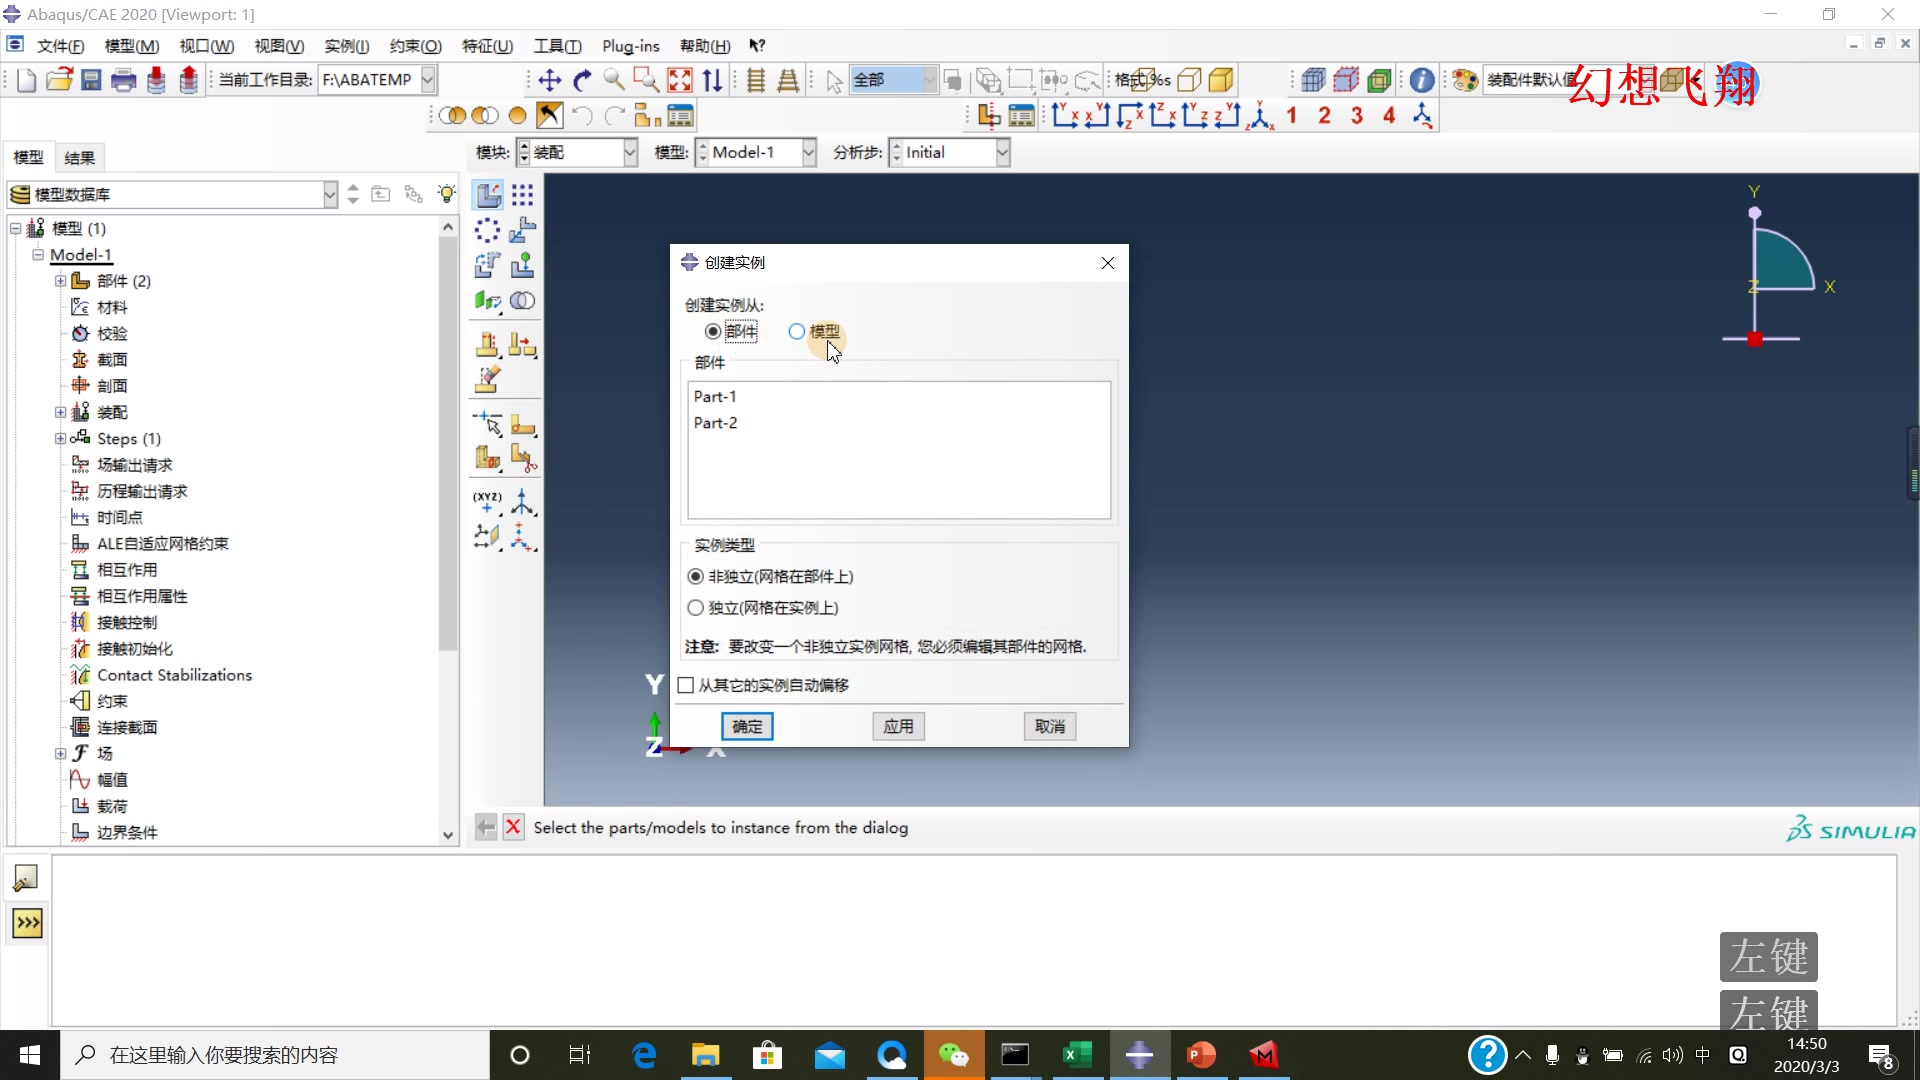The image size is (1920, 1080).
Task: Switch to the 结果 tab
Action: (x=79, y=158)
